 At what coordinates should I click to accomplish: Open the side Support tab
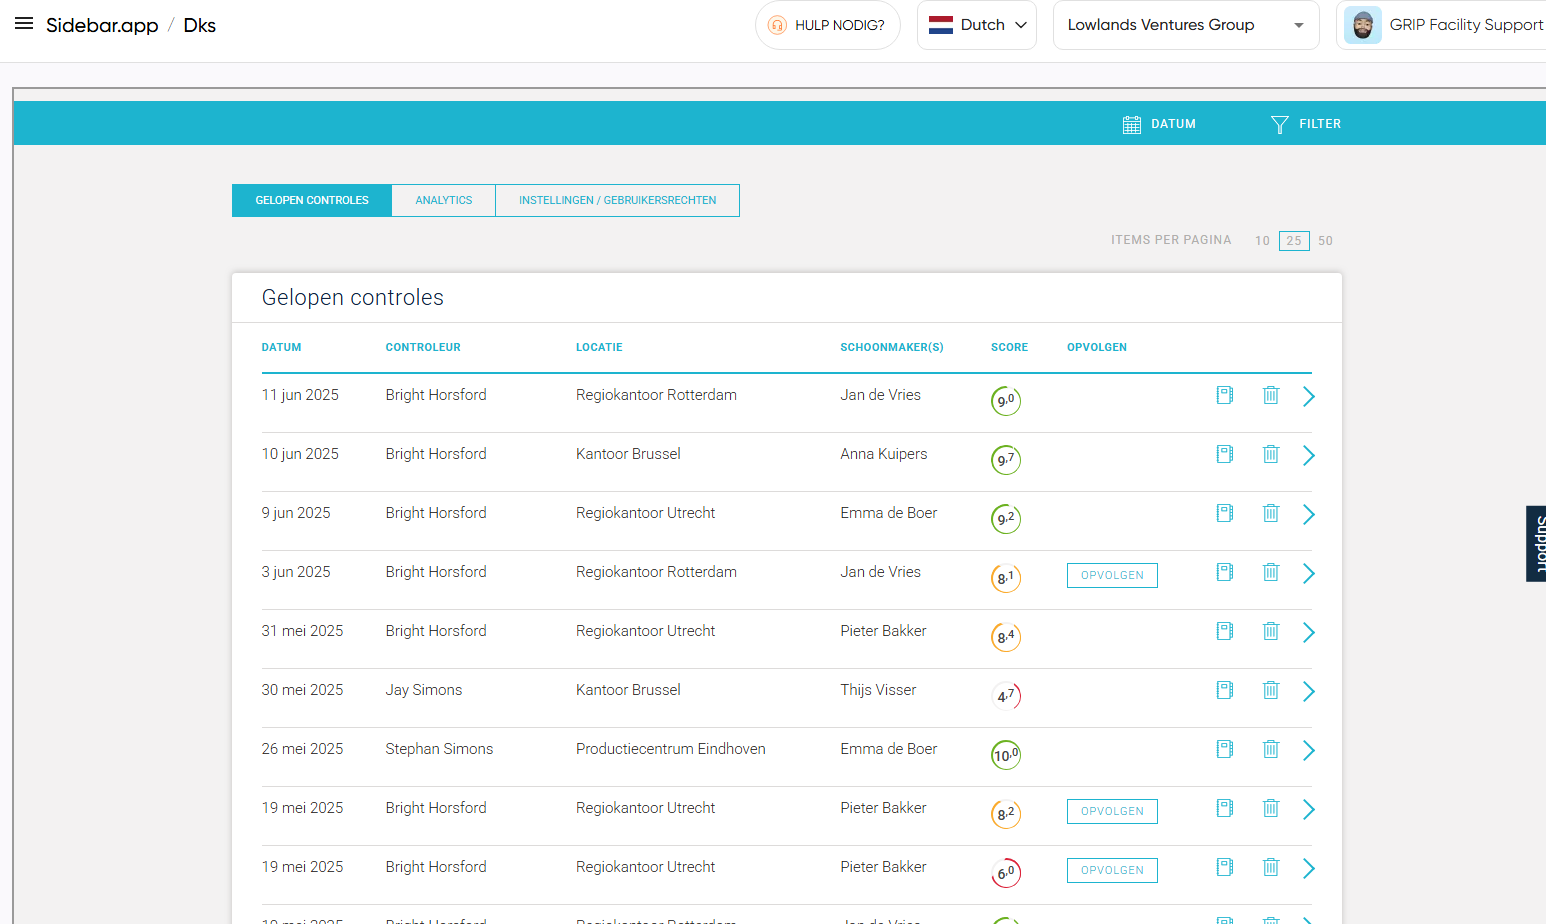click(1537, 544)
